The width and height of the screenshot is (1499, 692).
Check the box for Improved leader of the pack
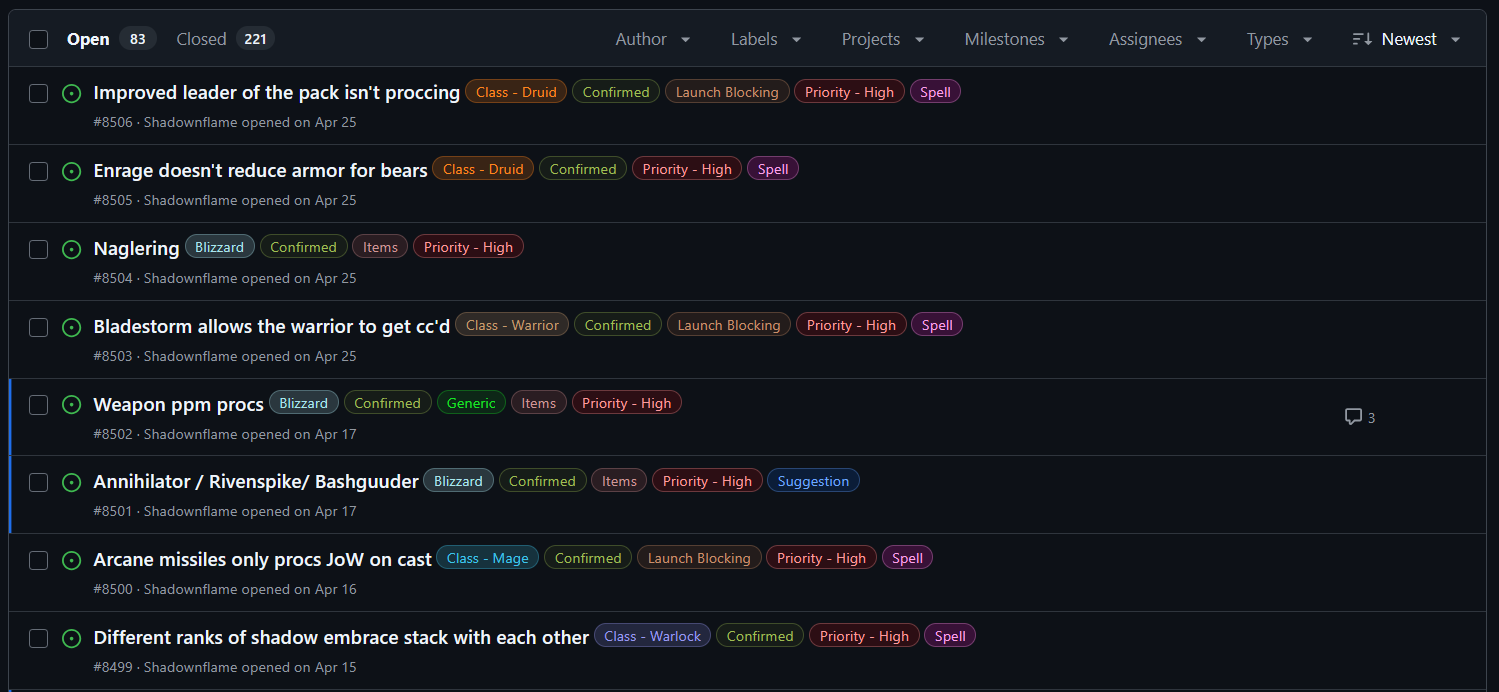[38, 93]
